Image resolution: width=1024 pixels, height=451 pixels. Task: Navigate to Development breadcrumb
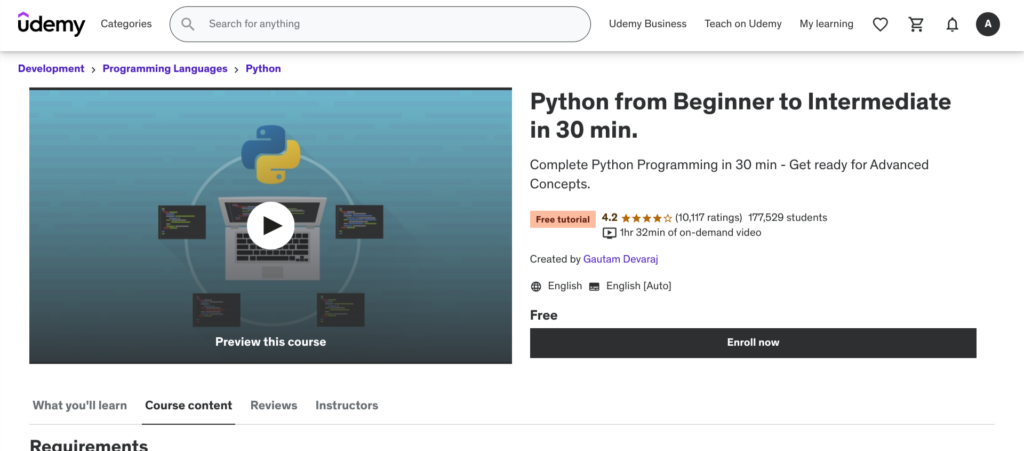(51, 69)
